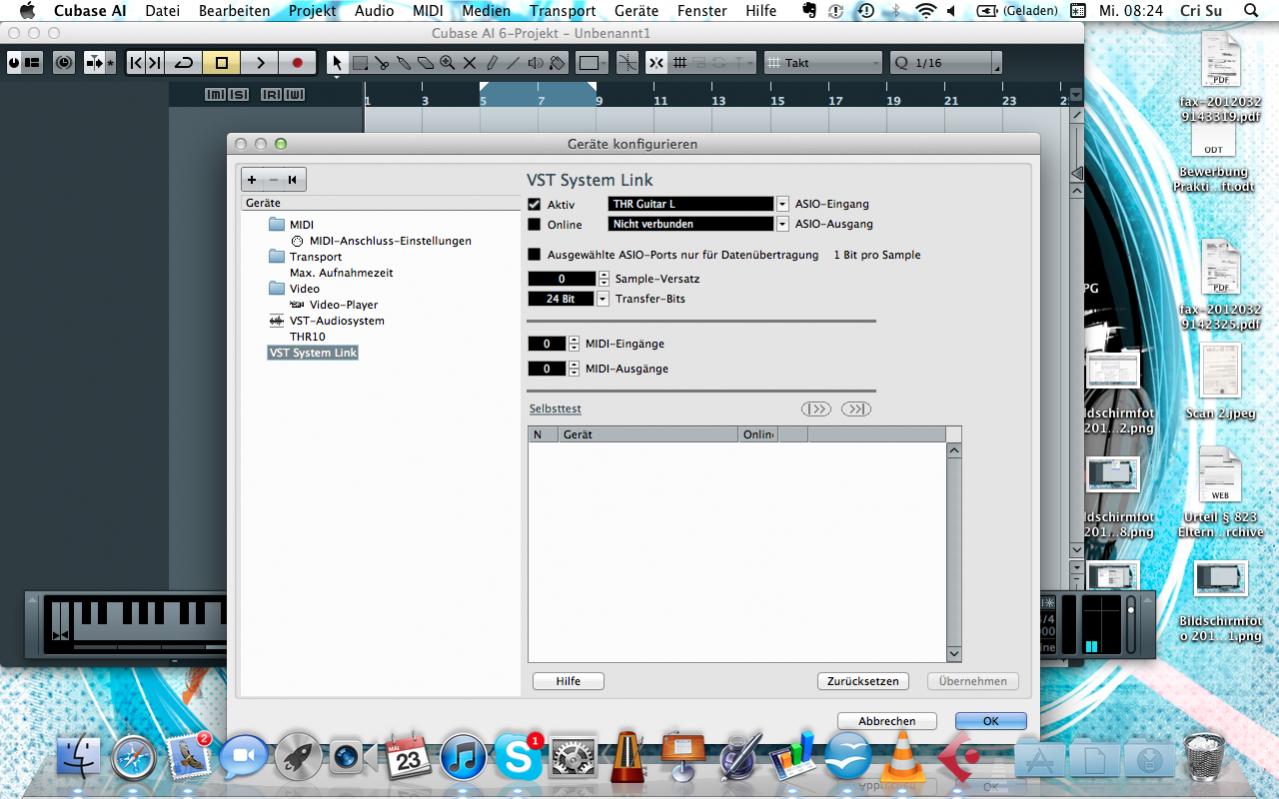Viewport: 1279px width, 799px height.
Task: Select Video-Player in device list
Action: point(334,305)
